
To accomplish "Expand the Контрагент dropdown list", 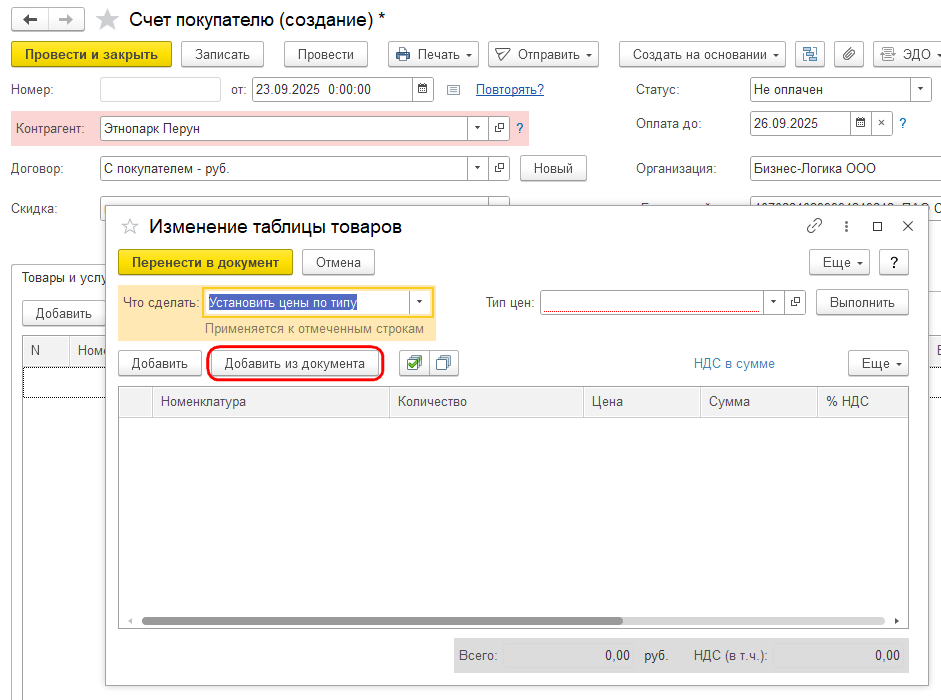I will coord(478,128).
